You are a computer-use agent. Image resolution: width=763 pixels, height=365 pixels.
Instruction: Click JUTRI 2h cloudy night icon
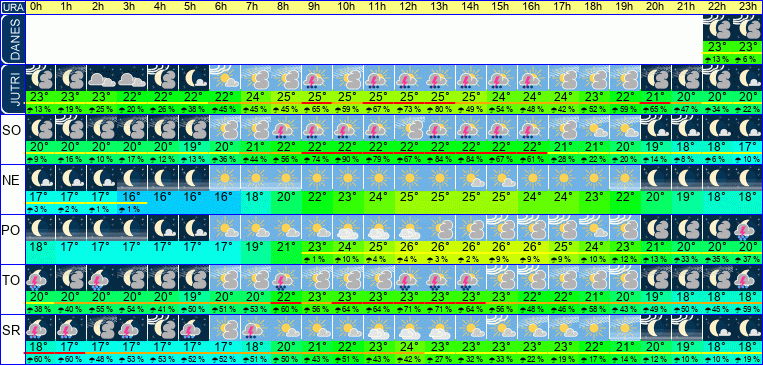click(101, 78)
